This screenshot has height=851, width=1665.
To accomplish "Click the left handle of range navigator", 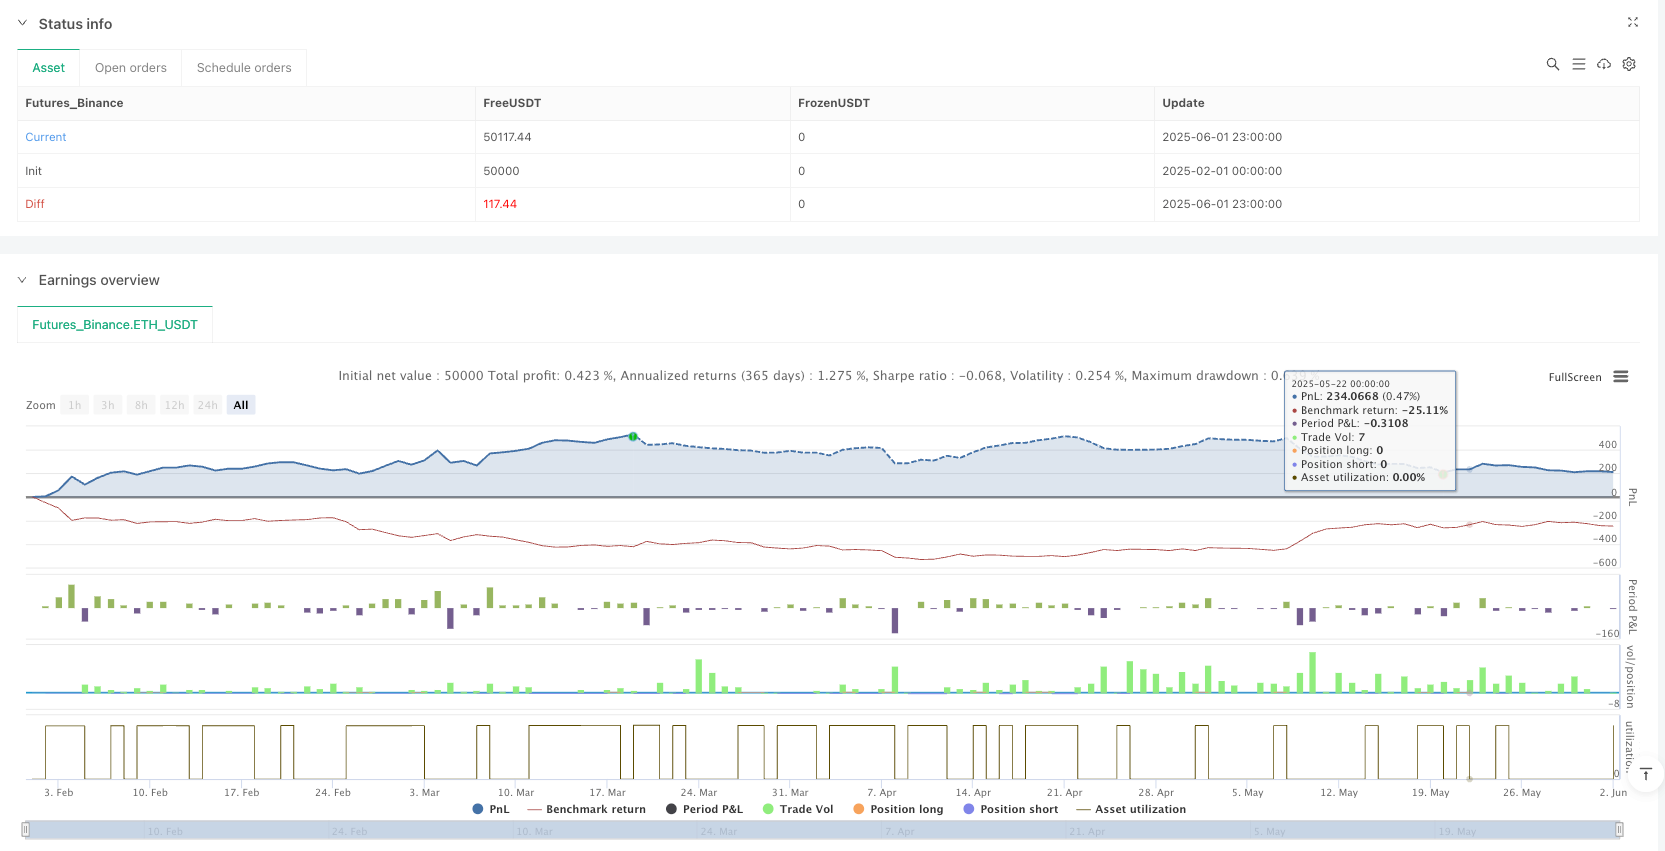I will [x=26, y=829].
